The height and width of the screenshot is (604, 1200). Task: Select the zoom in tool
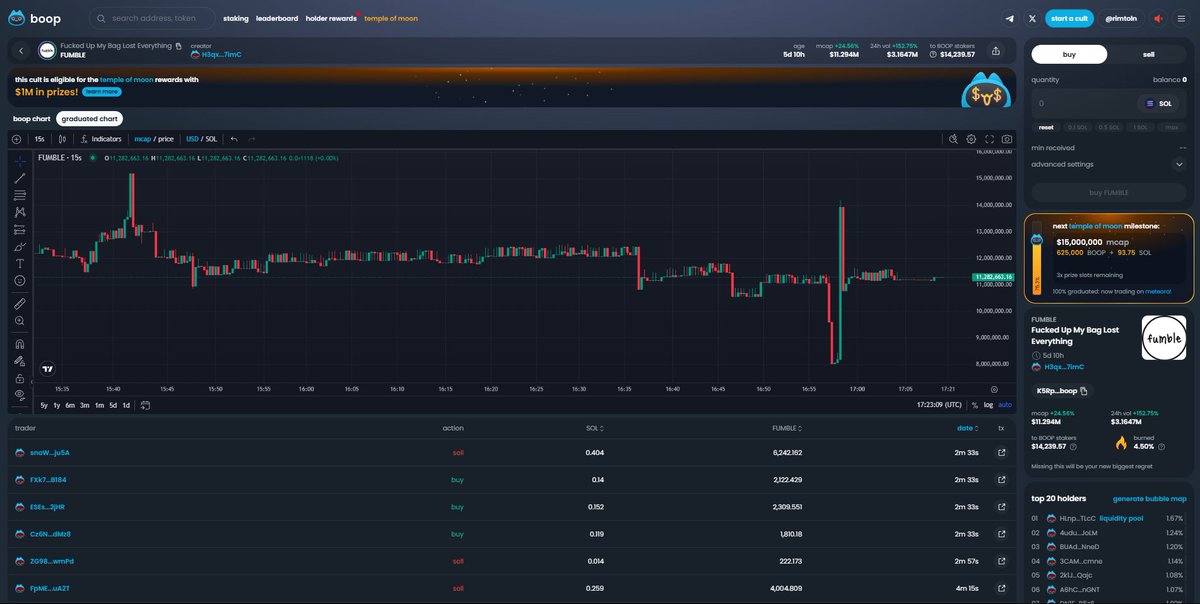point(20,321)
